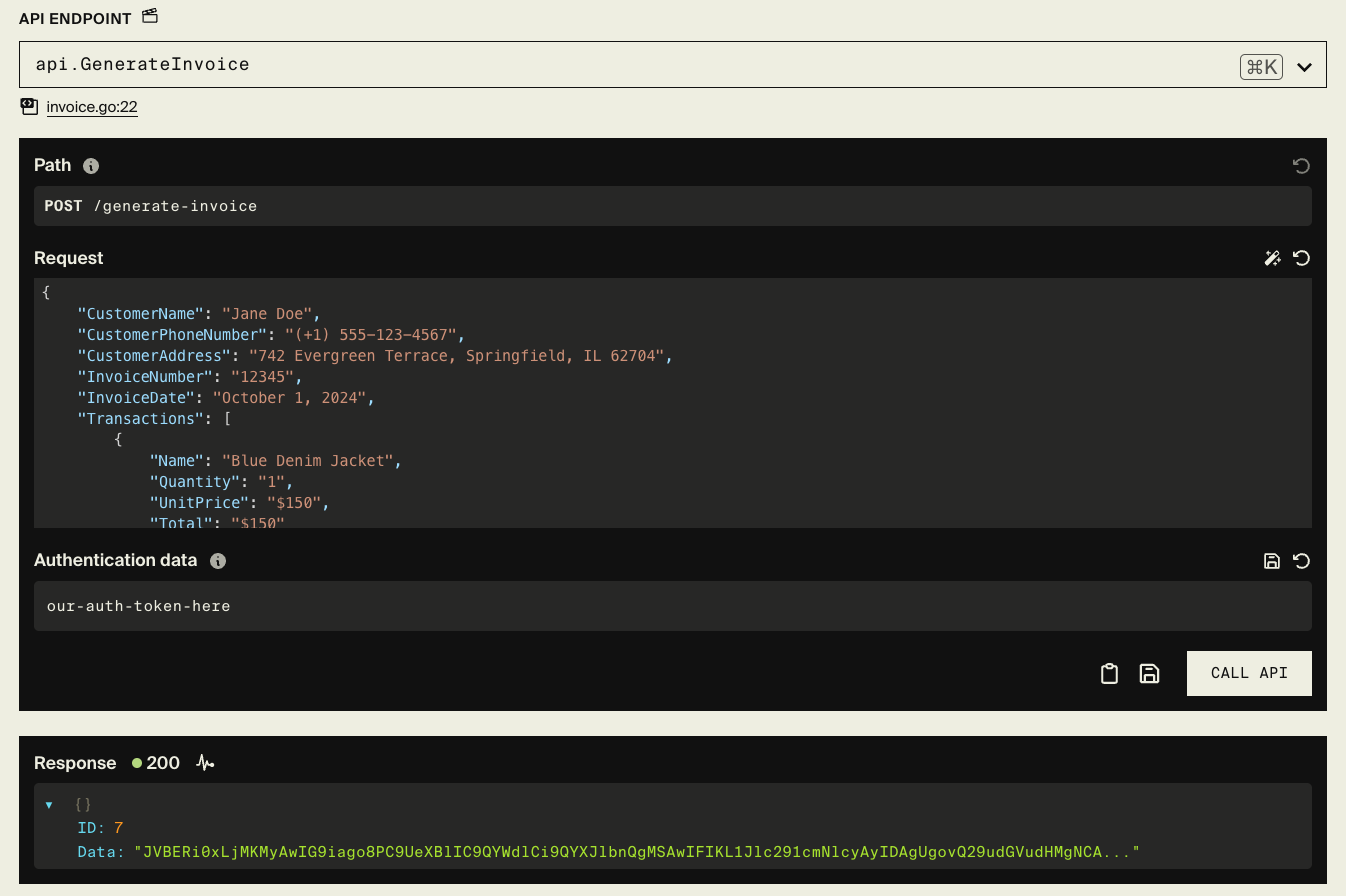Click the clapperboard icon beside API ENDPOINT

coord(150,16)
